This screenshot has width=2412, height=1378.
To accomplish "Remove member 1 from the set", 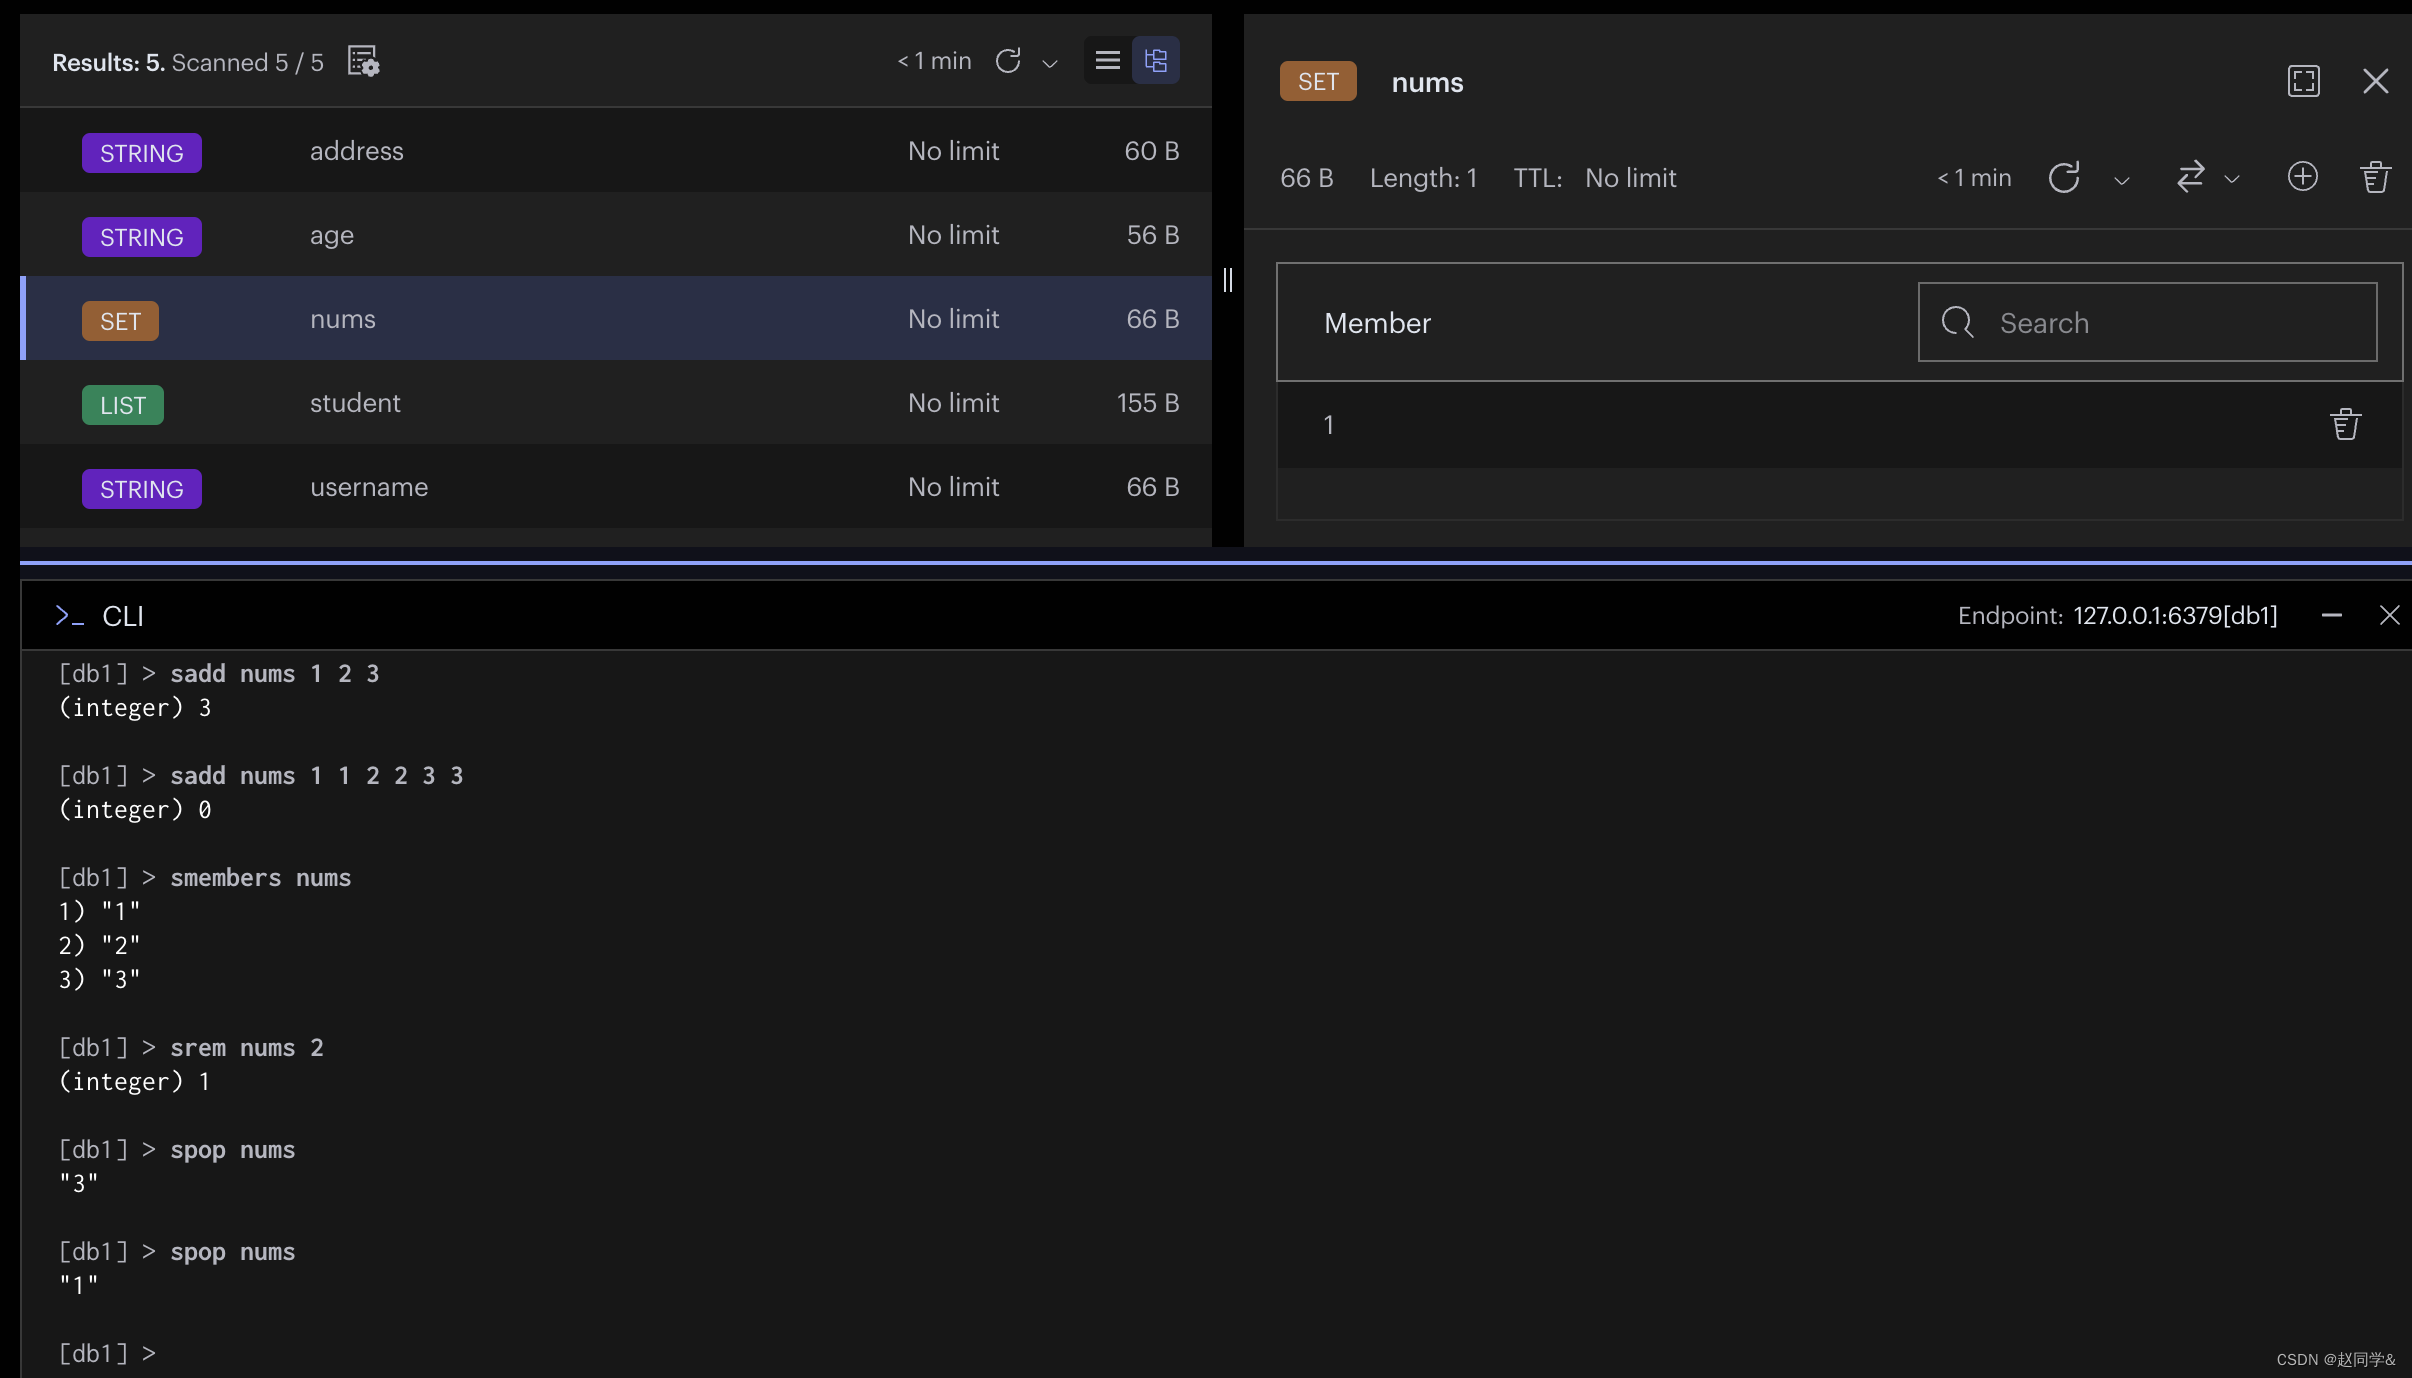I will pyautogui.click(x=2345, y=425).
